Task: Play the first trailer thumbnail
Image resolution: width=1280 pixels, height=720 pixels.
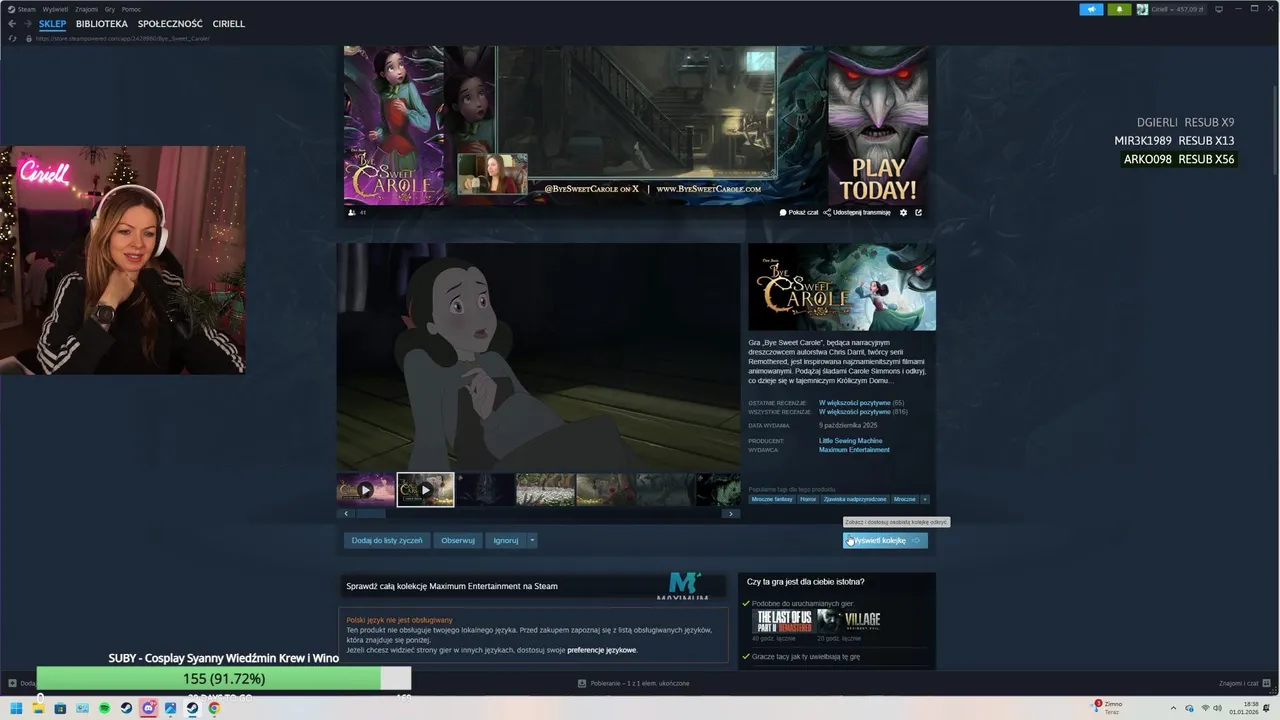Action: (365, 490)
